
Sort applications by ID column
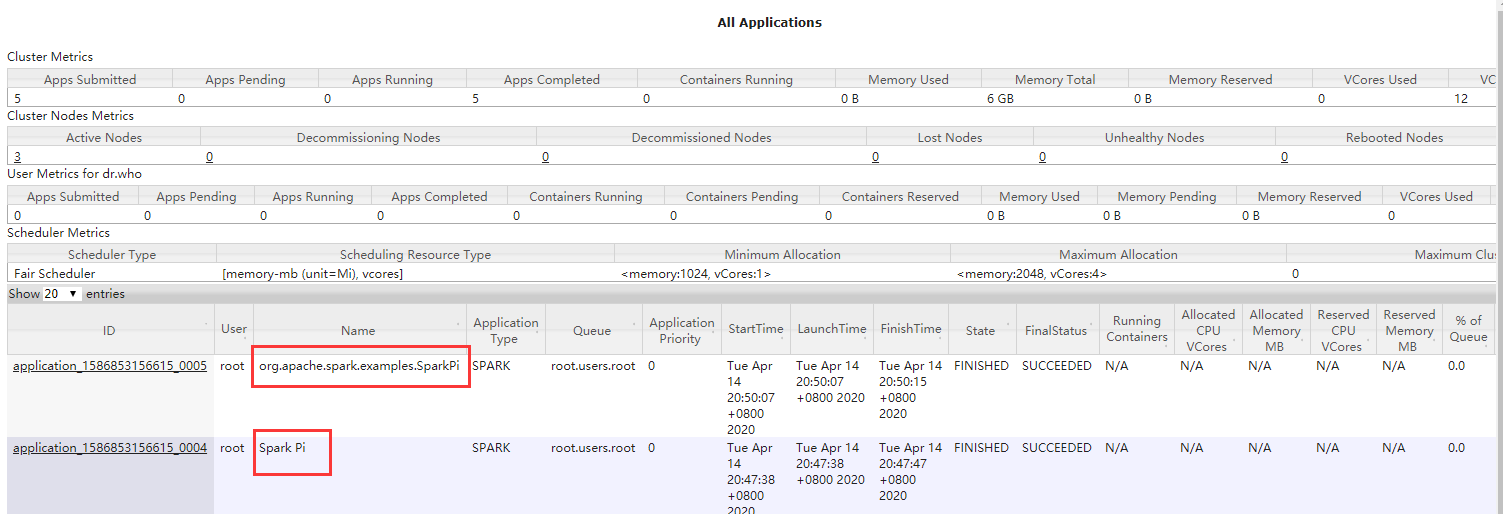110,330
